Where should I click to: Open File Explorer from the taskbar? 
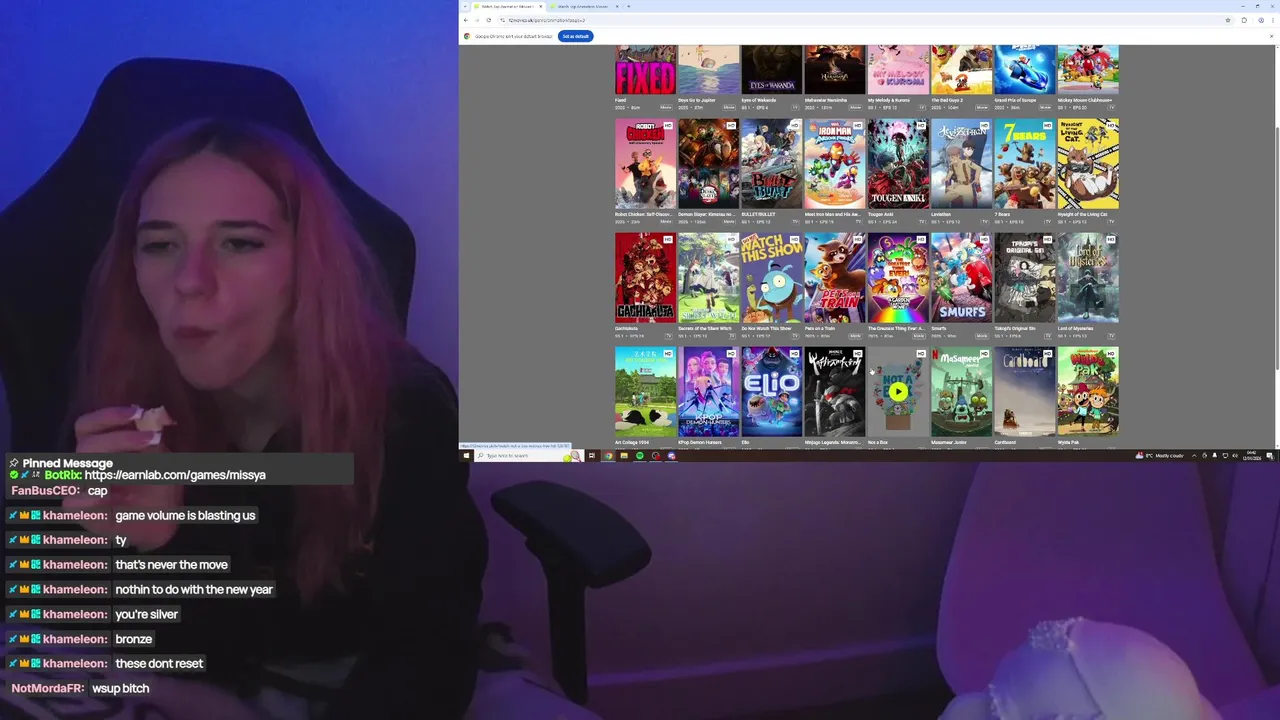pyautogui.click(x=623, y=456)
